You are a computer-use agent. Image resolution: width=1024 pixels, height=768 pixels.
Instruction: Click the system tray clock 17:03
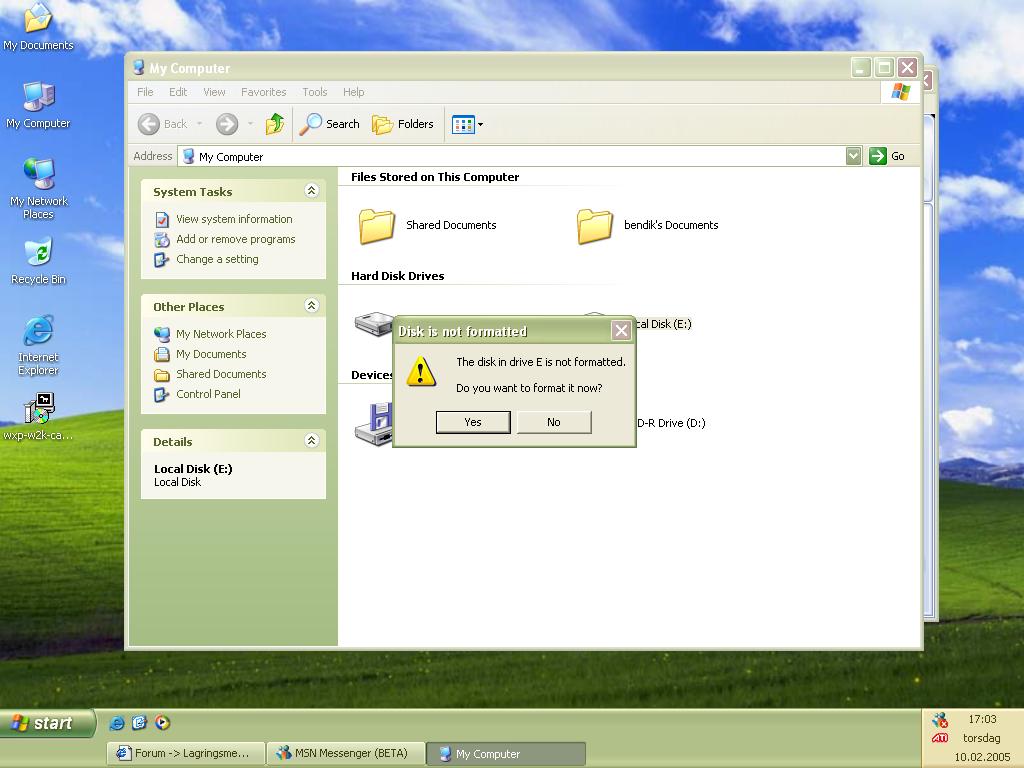point(982,719)
